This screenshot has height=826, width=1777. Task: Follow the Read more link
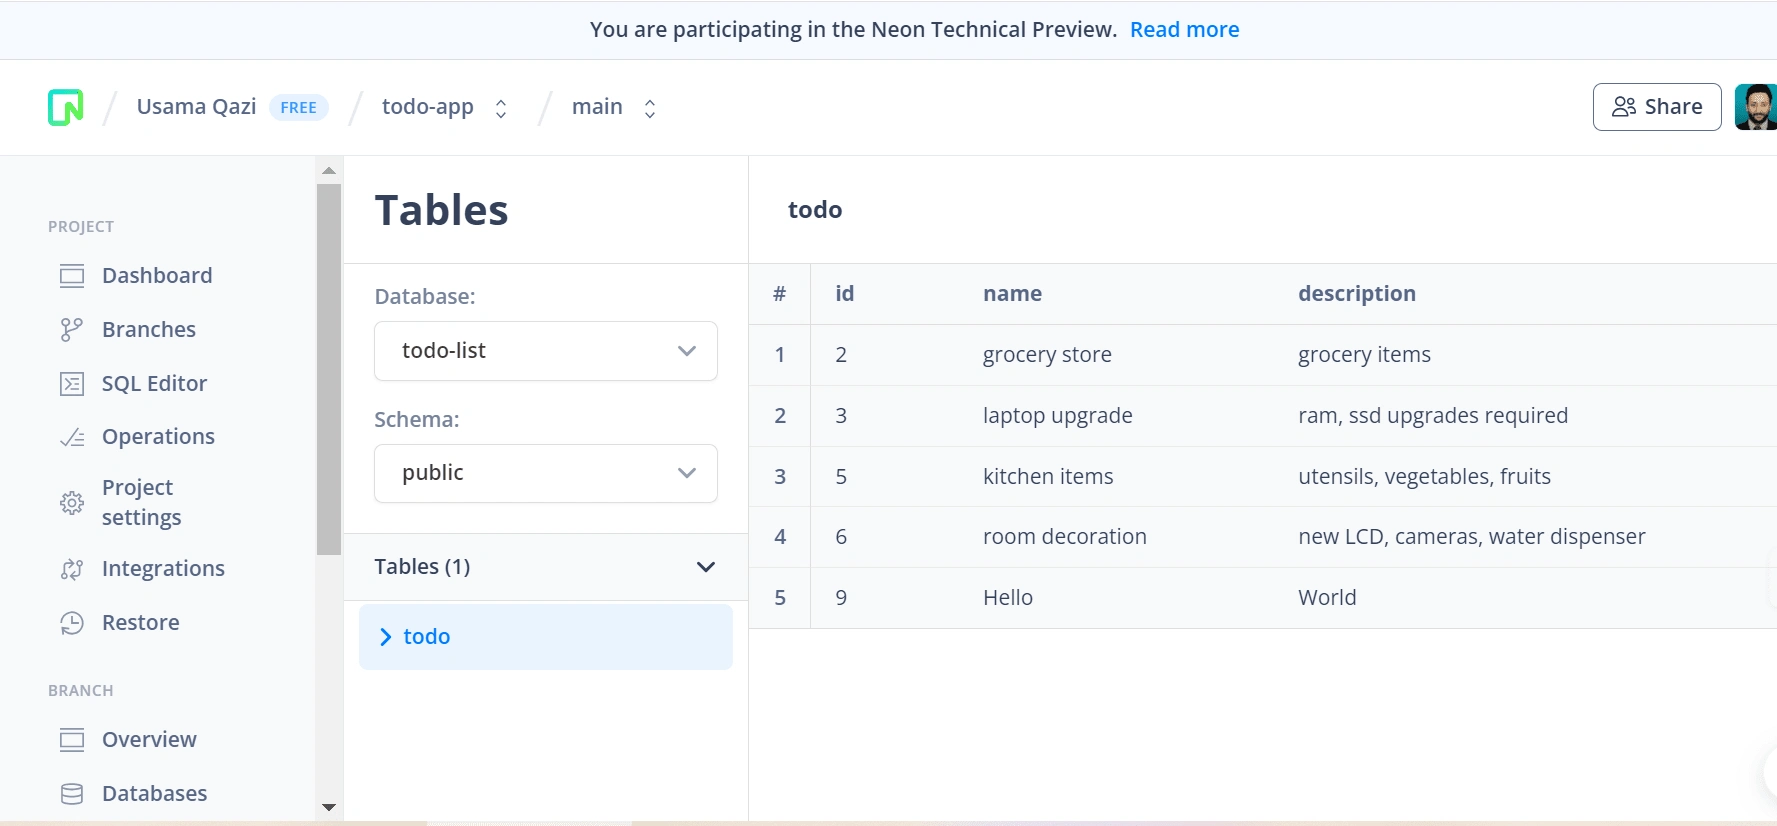point(1185,30)
